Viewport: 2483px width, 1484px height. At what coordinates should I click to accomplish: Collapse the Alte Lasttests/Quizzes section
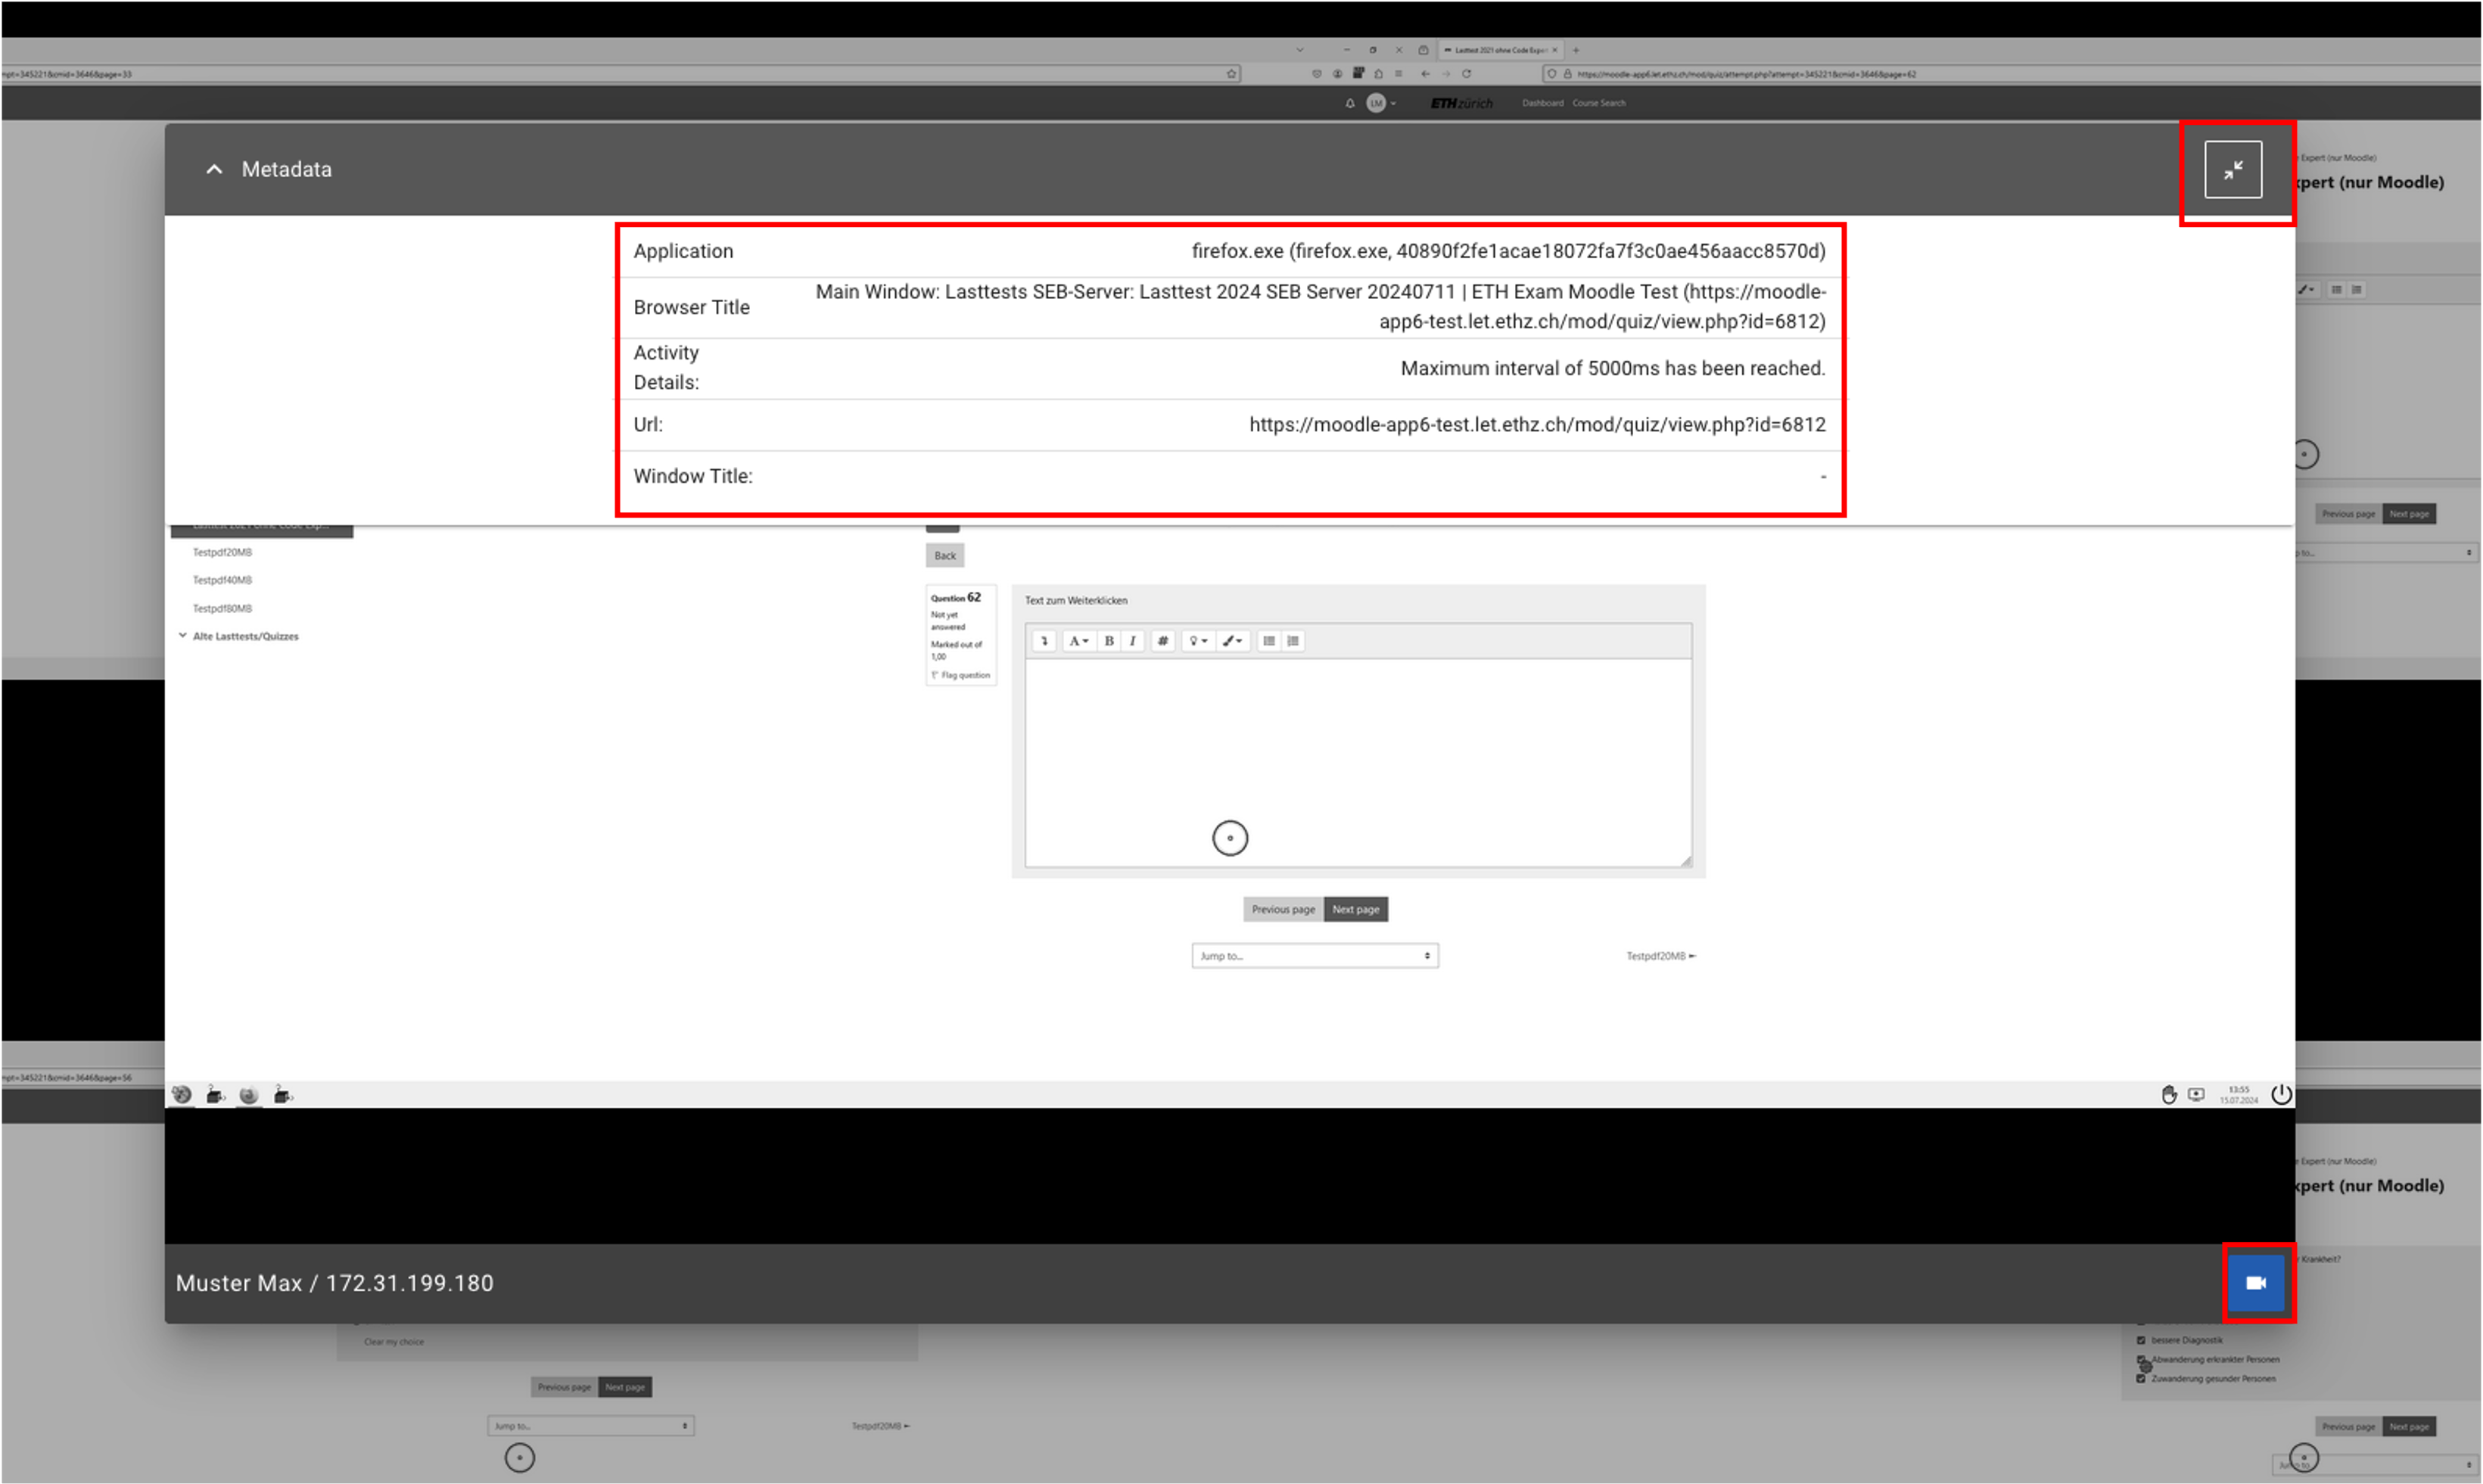[183, 636]
